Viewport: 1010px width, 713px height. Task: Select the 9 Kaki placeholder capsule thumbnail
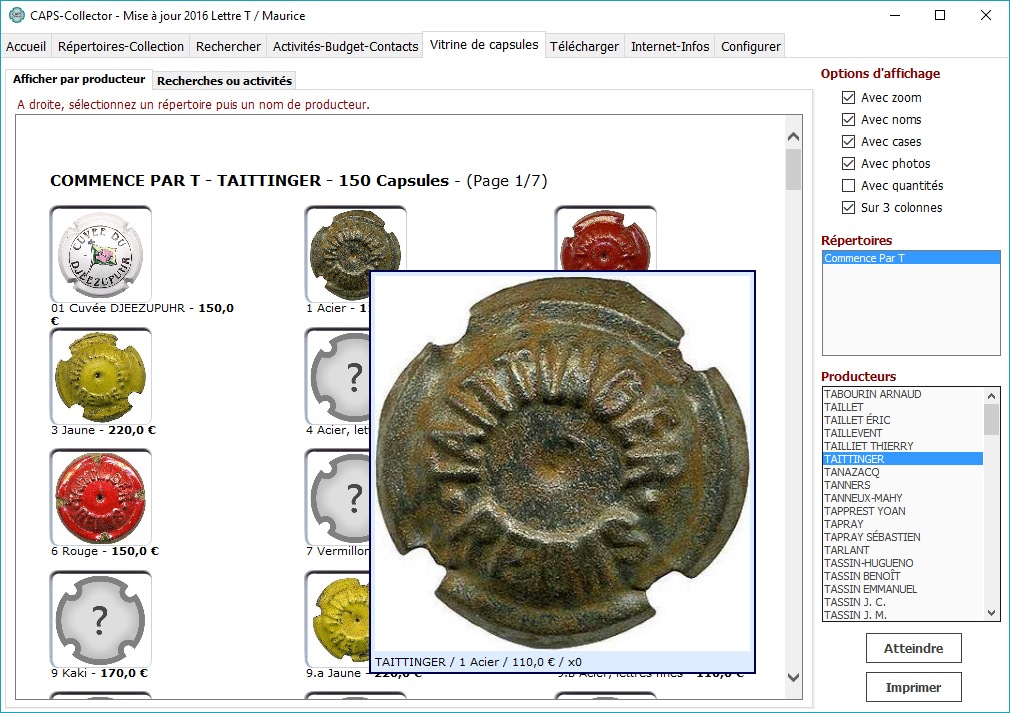coord(100,619)
